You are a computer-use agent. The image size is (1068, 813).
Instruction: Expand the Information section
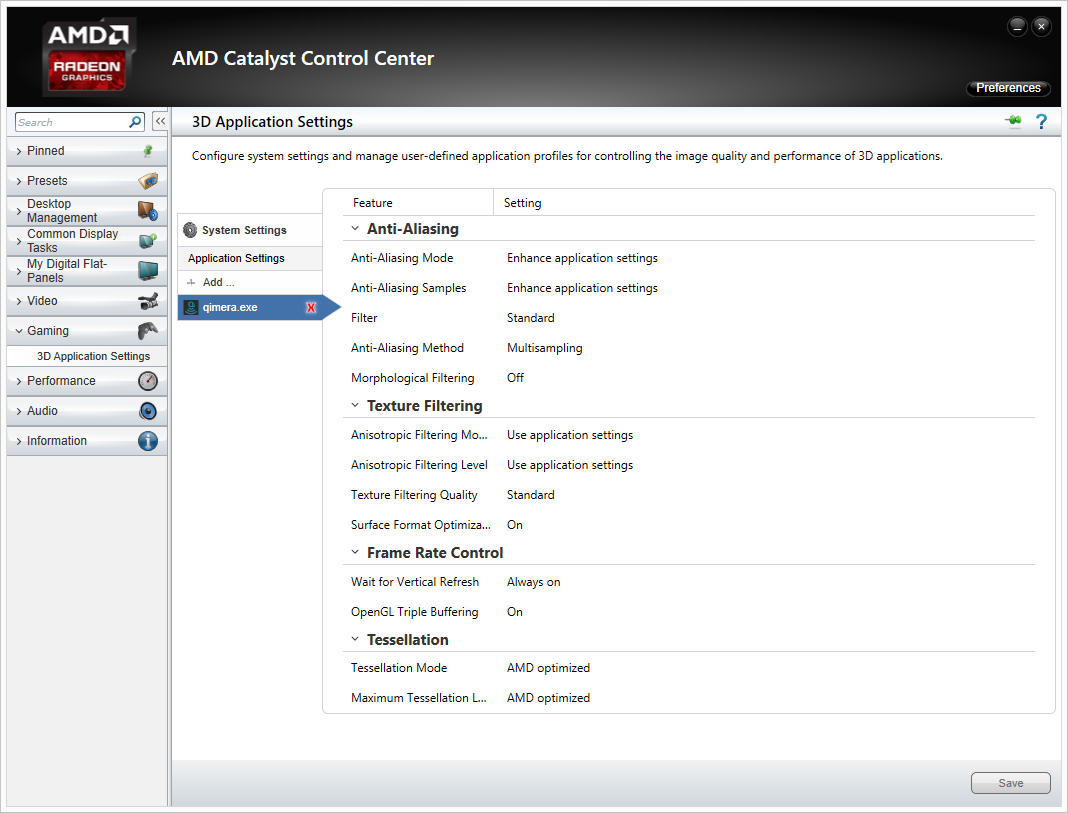click(x=19, y=441)
